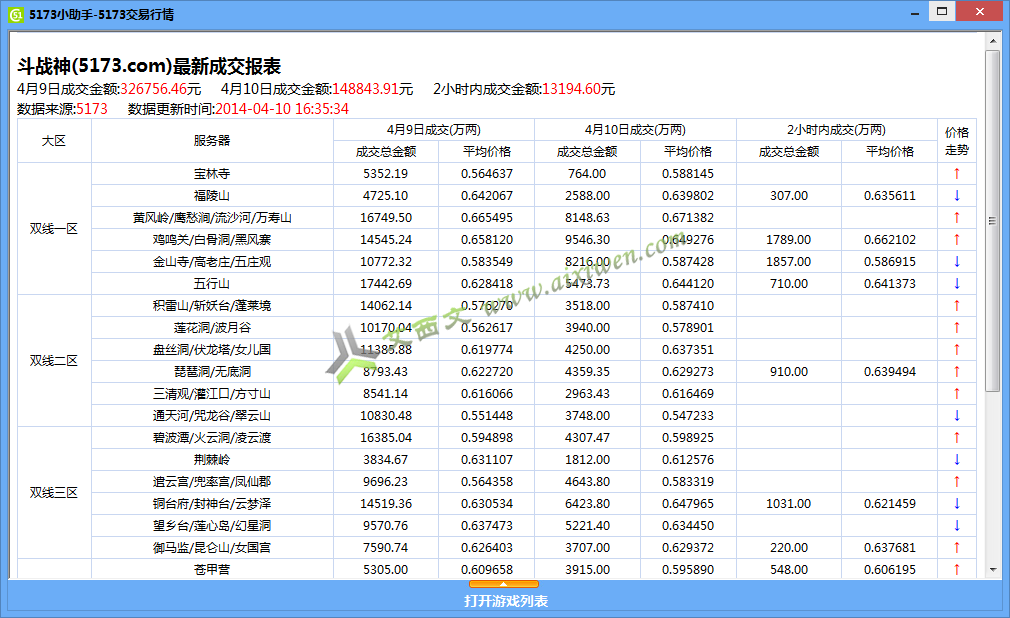Select server name 宝林寺
The height and width of the screenshot is (618, 1010).
(x=212, y=173)
